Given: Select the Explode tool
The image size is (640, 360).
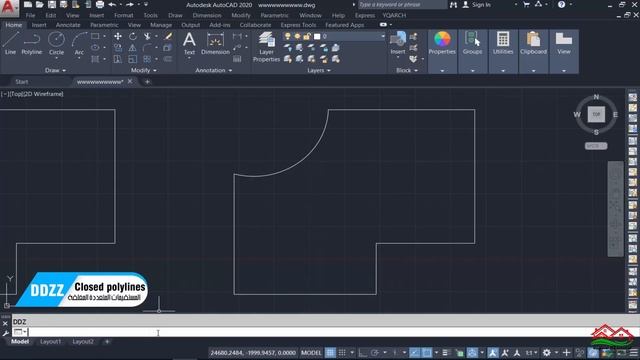Looking at the screenshot, I should pos(167,48).
